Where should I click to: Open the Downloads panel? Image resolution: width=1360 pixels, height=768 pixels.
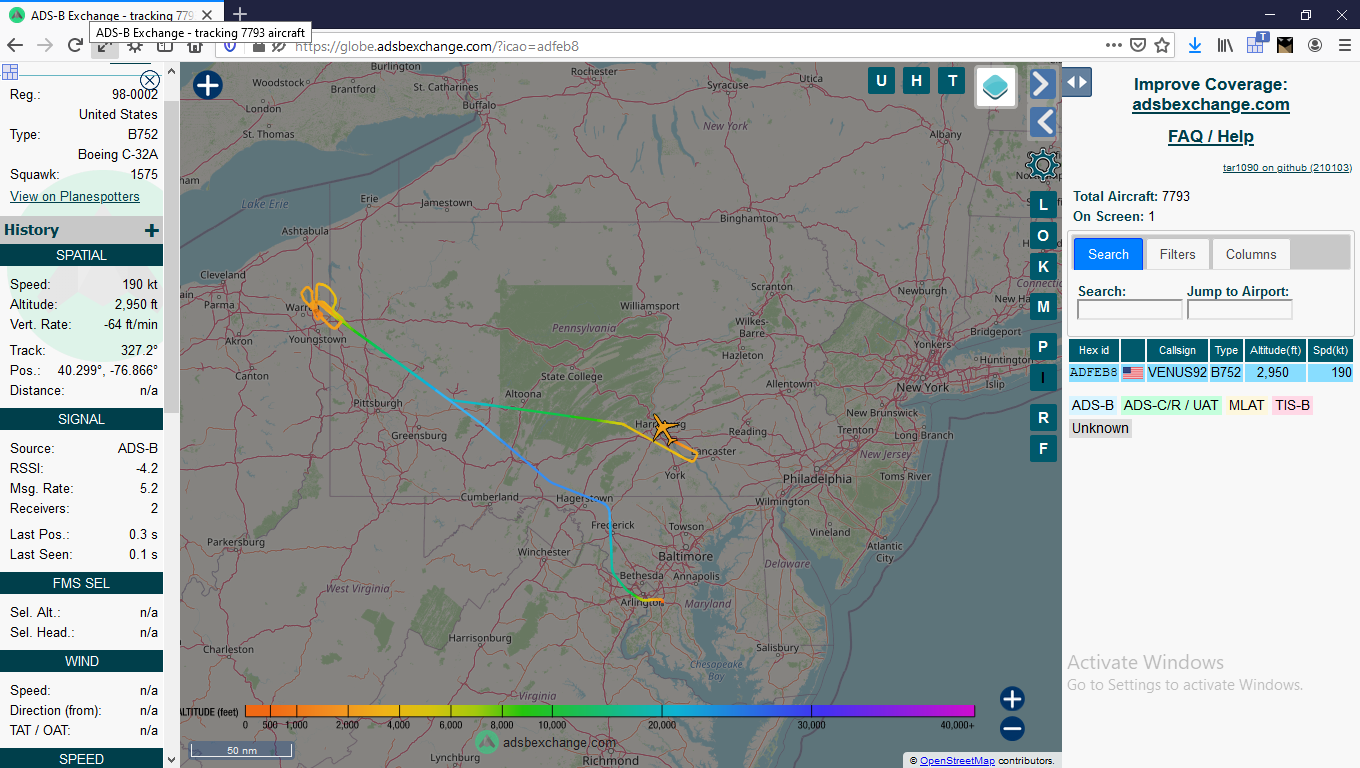[1195, 45]
